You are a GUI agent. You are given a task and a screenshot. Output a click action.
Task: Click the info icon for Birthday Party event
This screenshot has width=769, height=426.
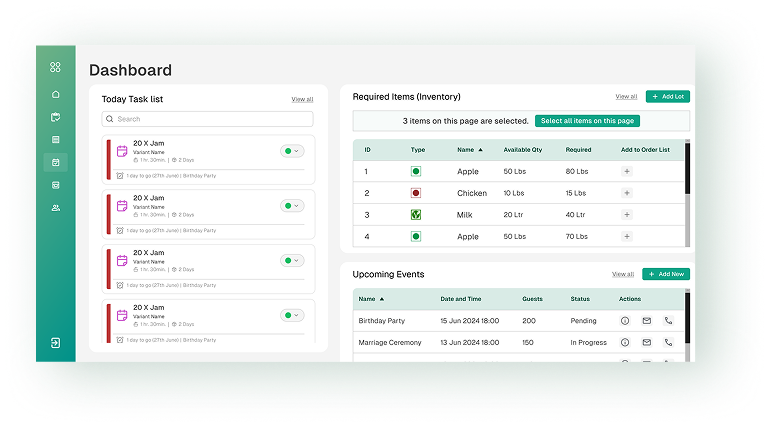(x=625, y=320)
